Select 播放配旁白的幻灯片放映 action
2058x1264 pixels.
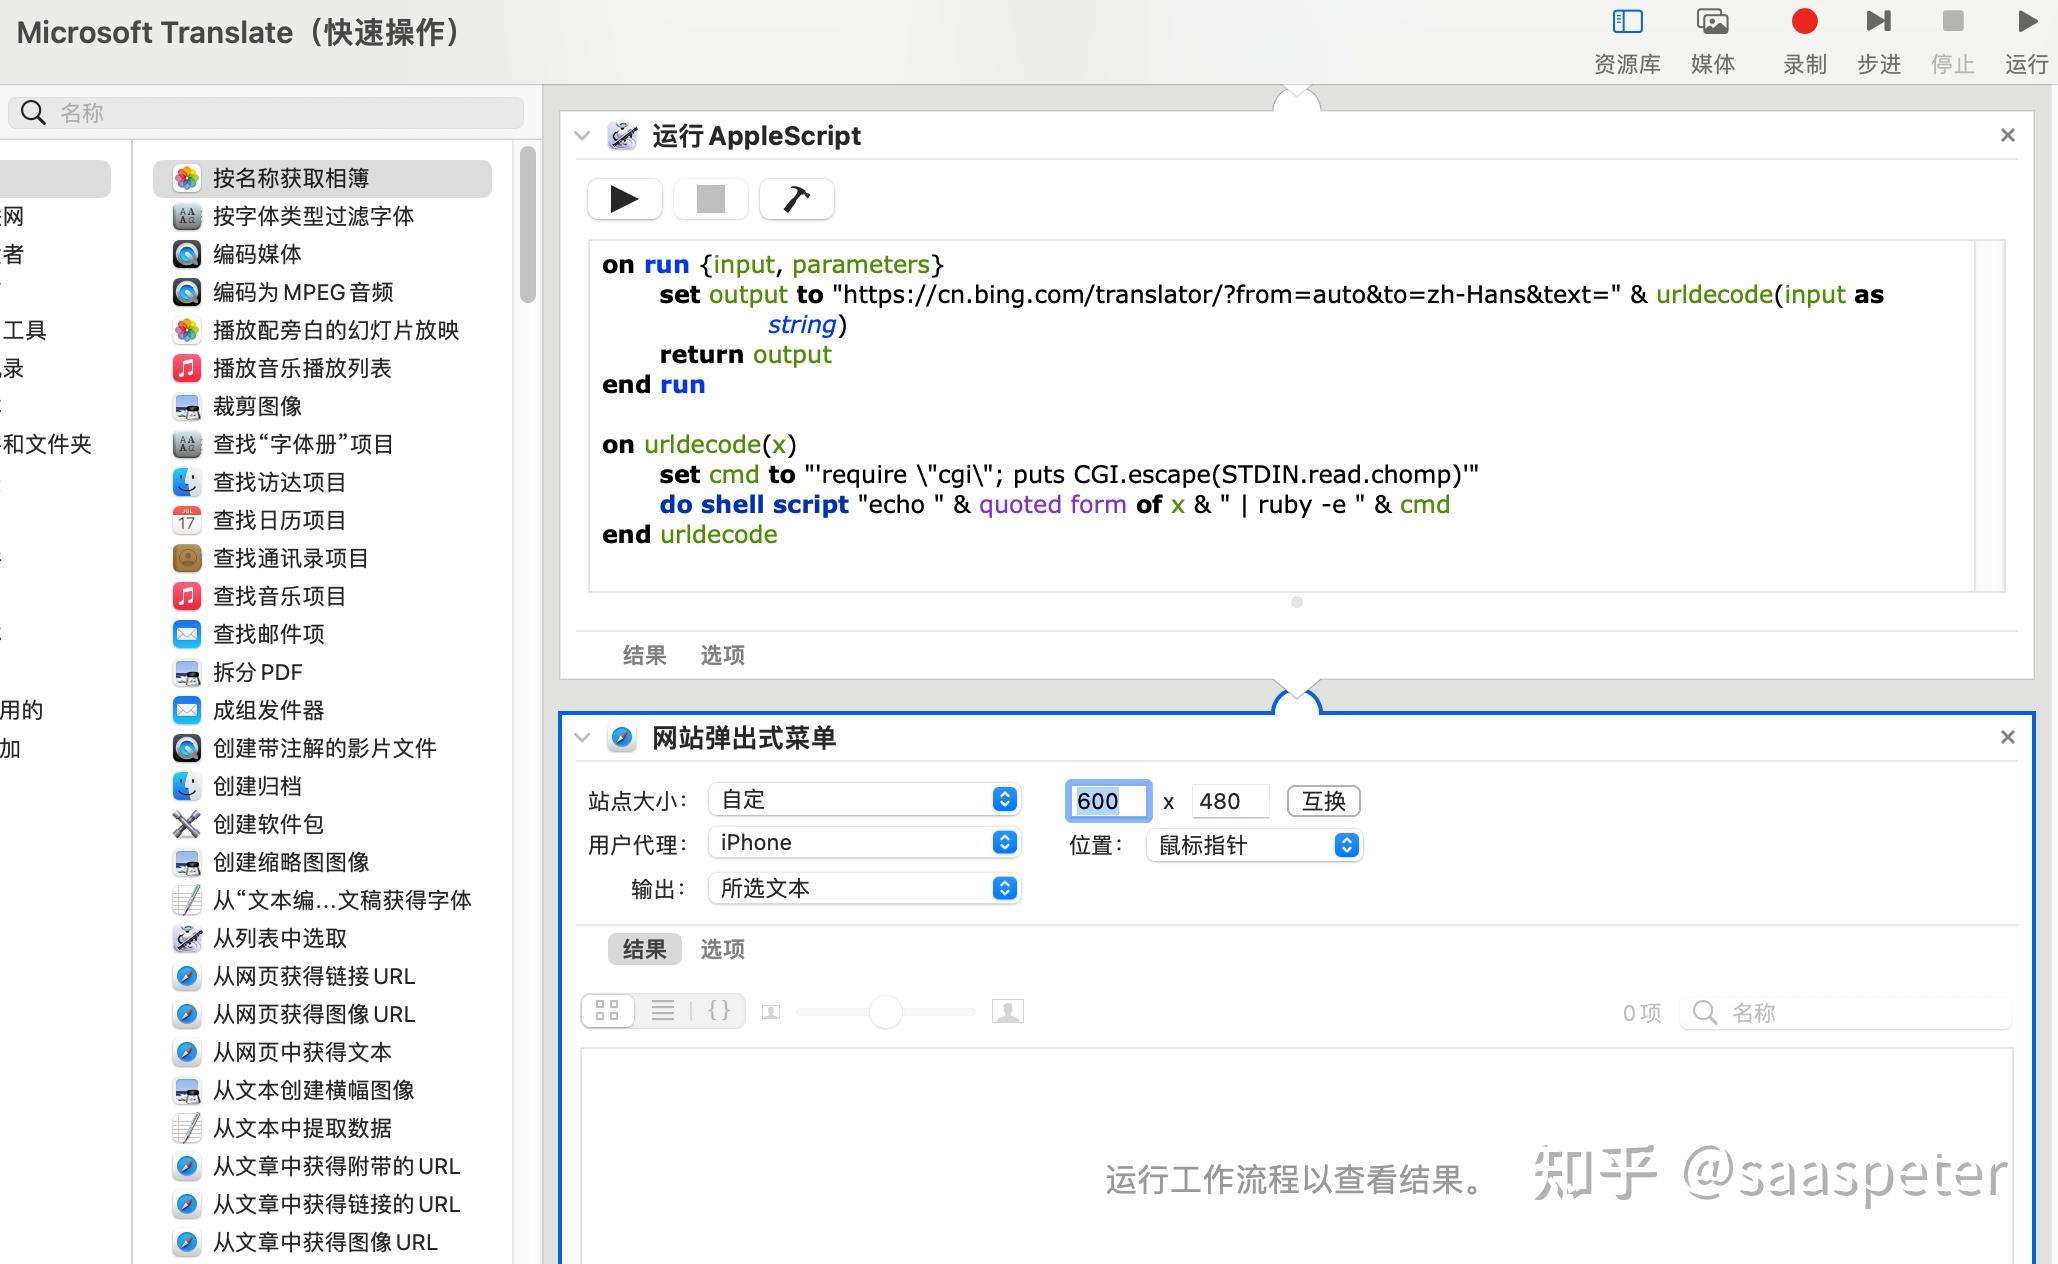click(322, 330)
